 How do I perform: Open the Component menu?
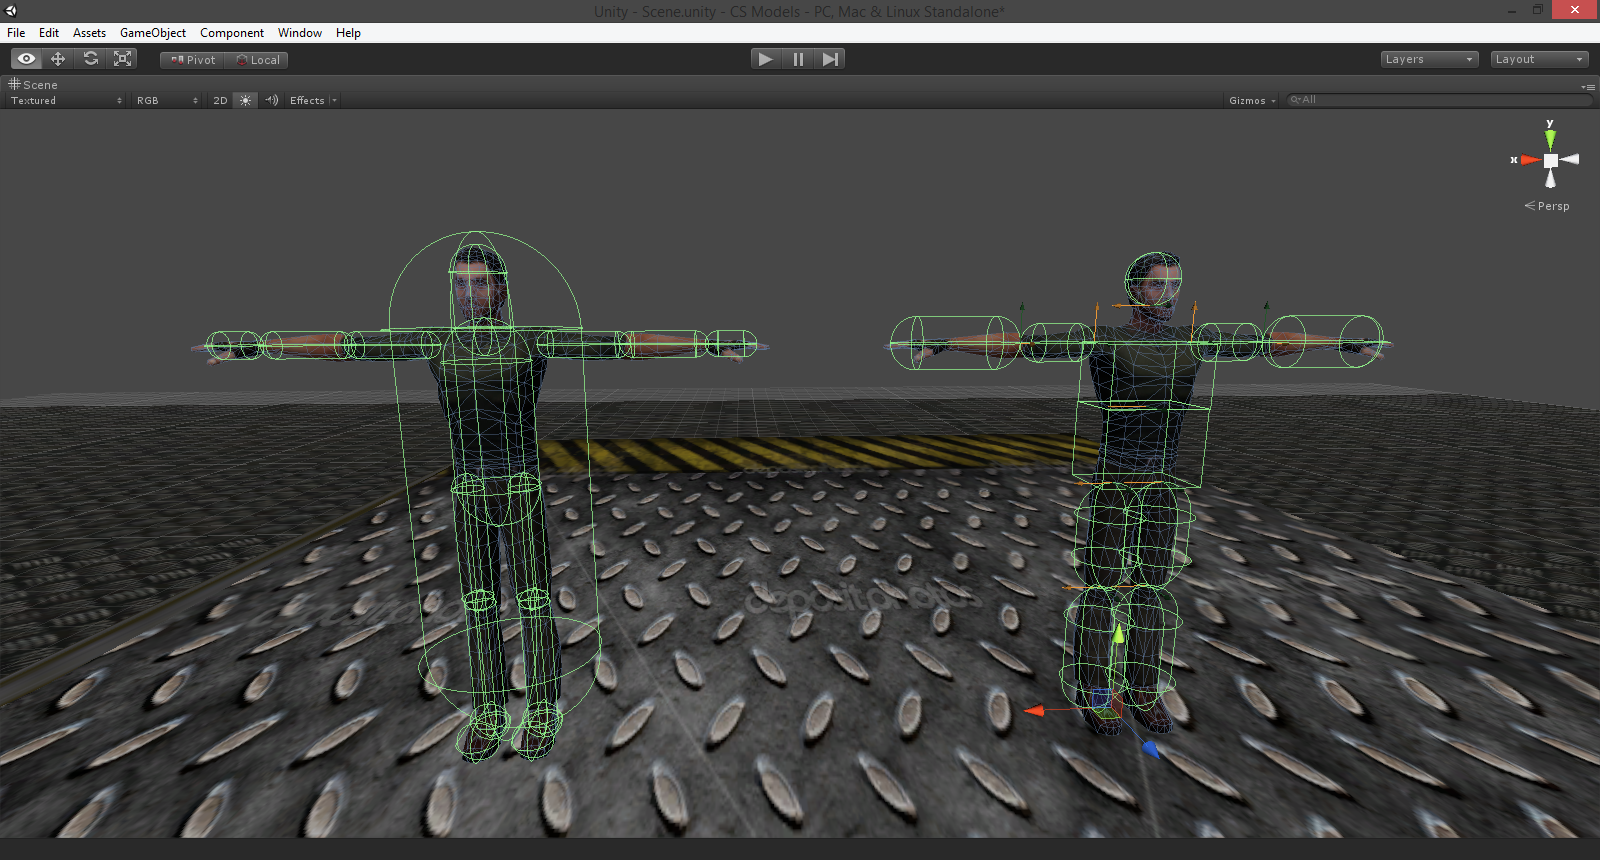(x=232, y=33)
